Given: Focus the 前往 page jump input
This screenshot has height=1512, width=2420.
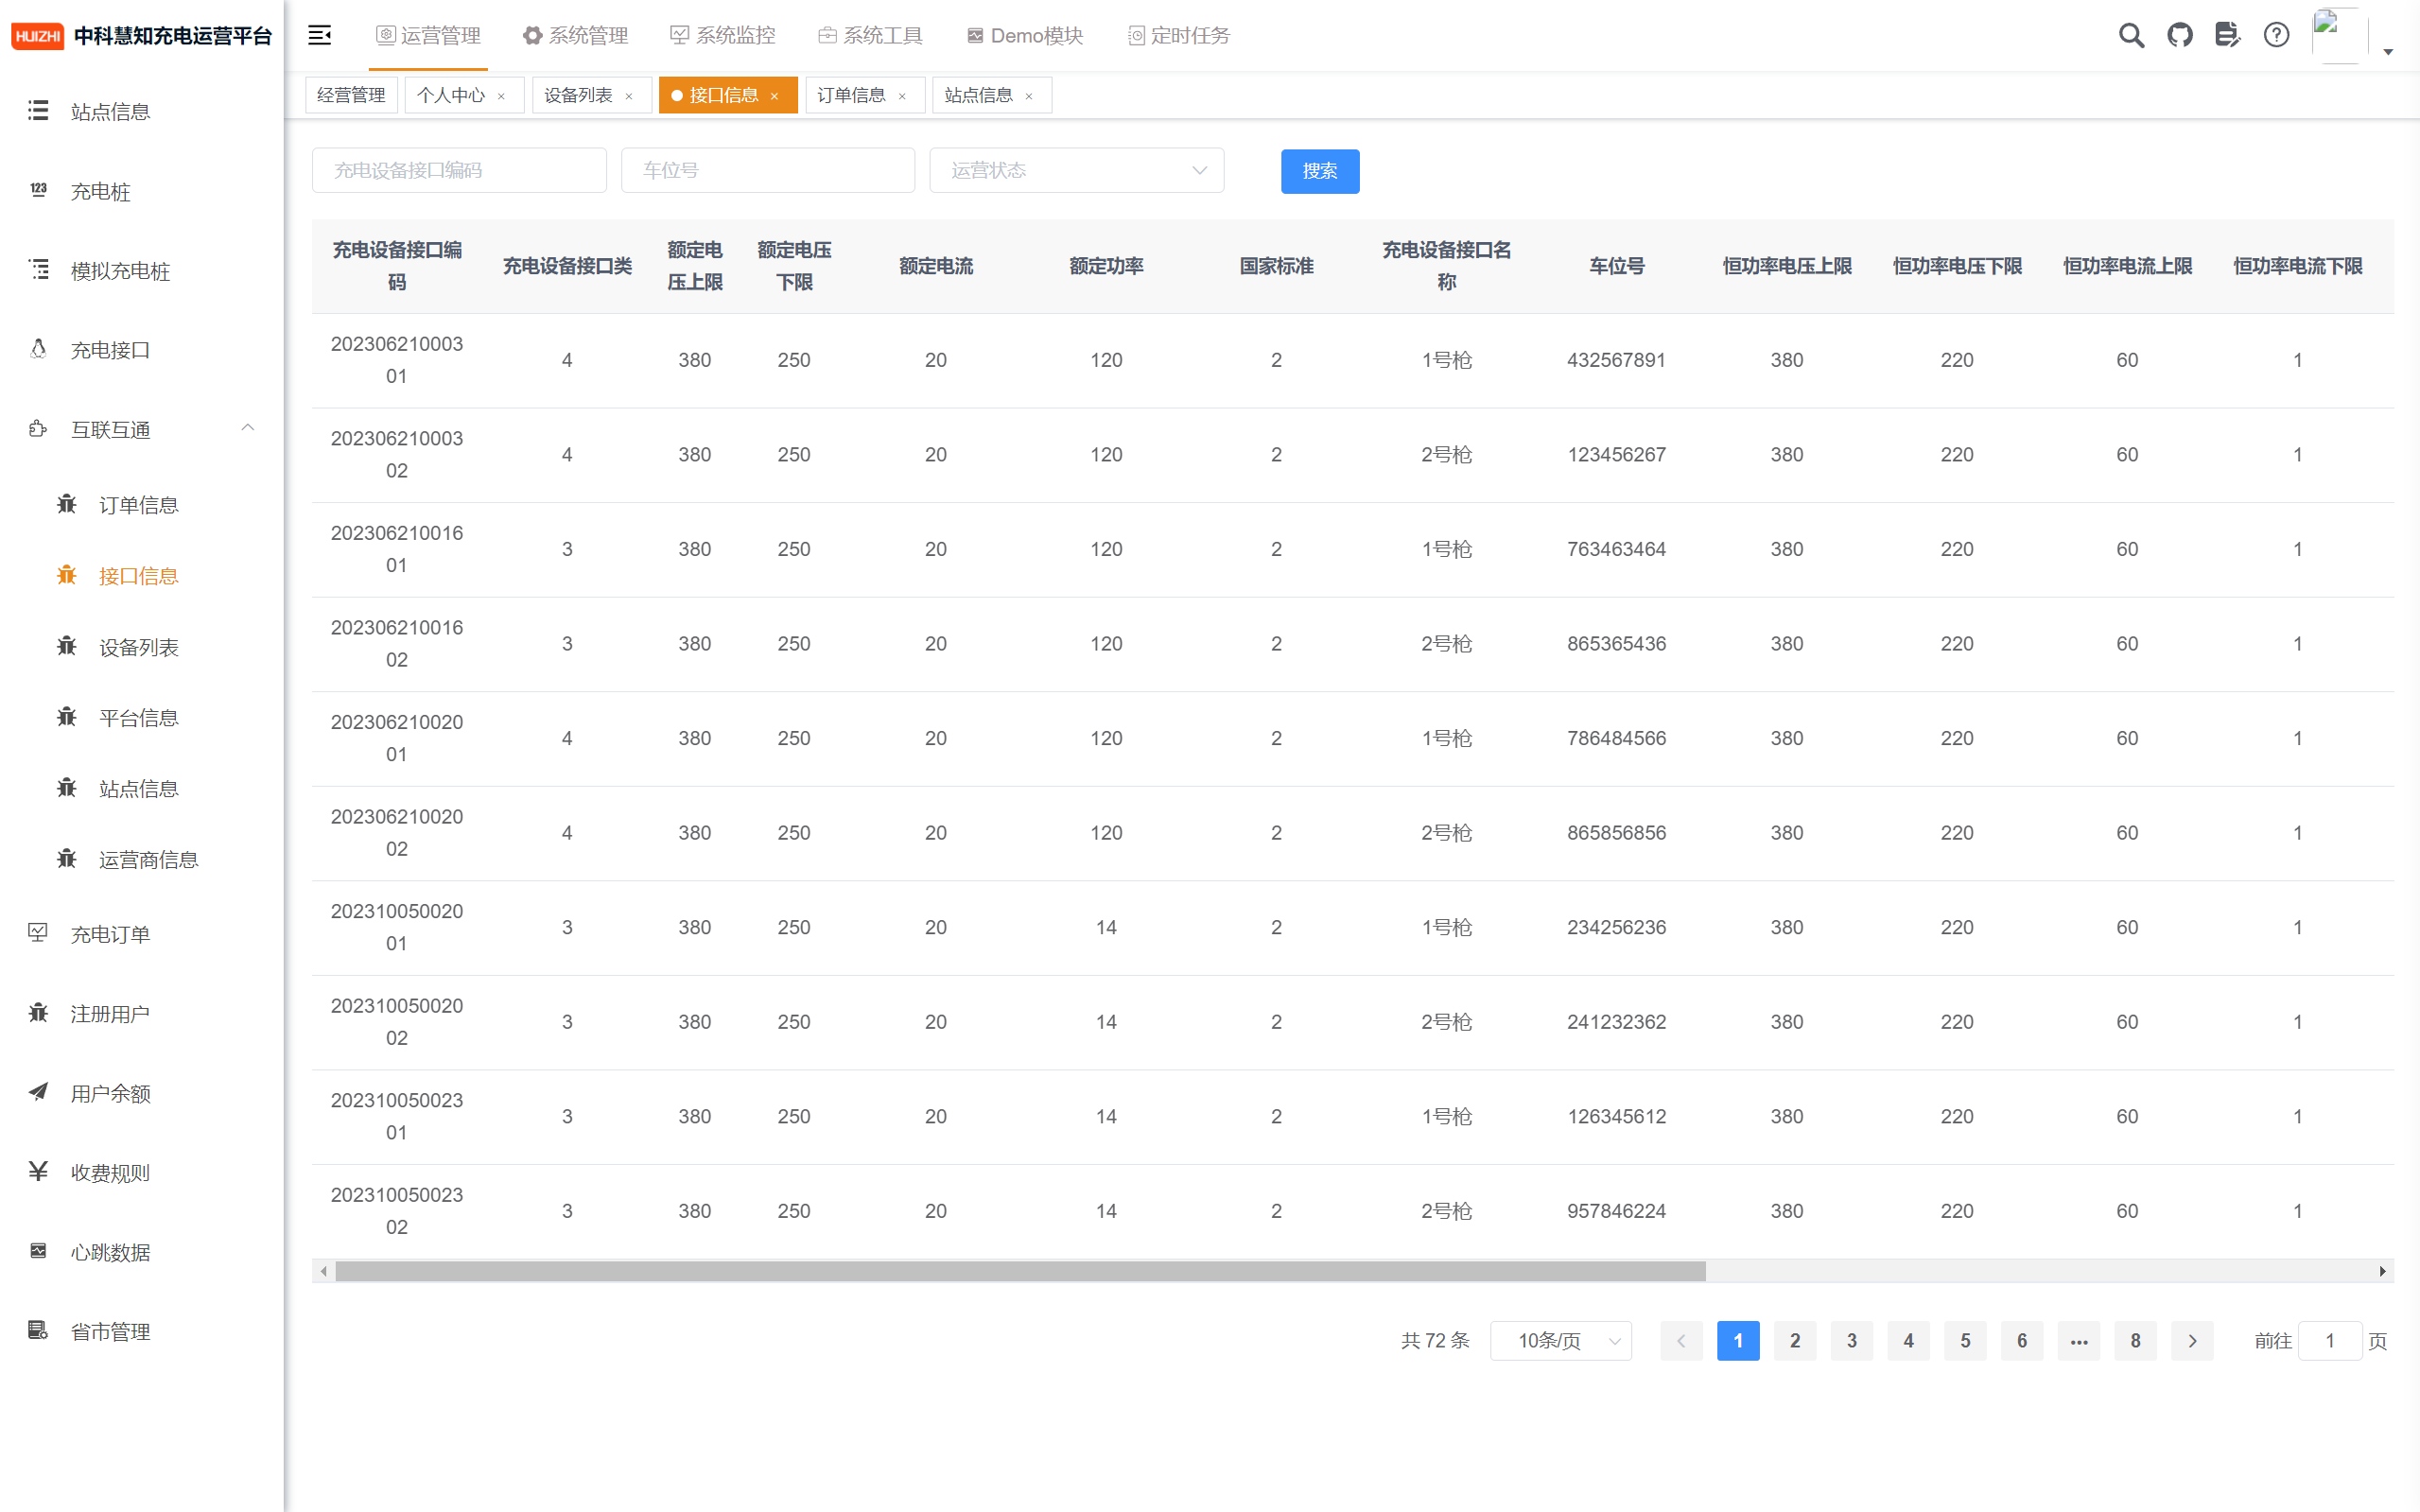Looking at the screenshot, I should coord(2329,1341).
